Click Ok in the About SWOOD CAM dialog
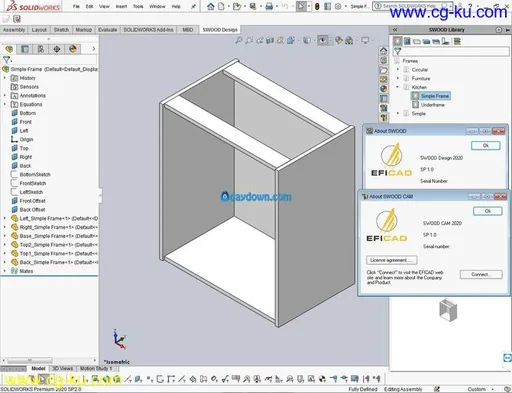The image size is (512, 393). click(488, 211)
